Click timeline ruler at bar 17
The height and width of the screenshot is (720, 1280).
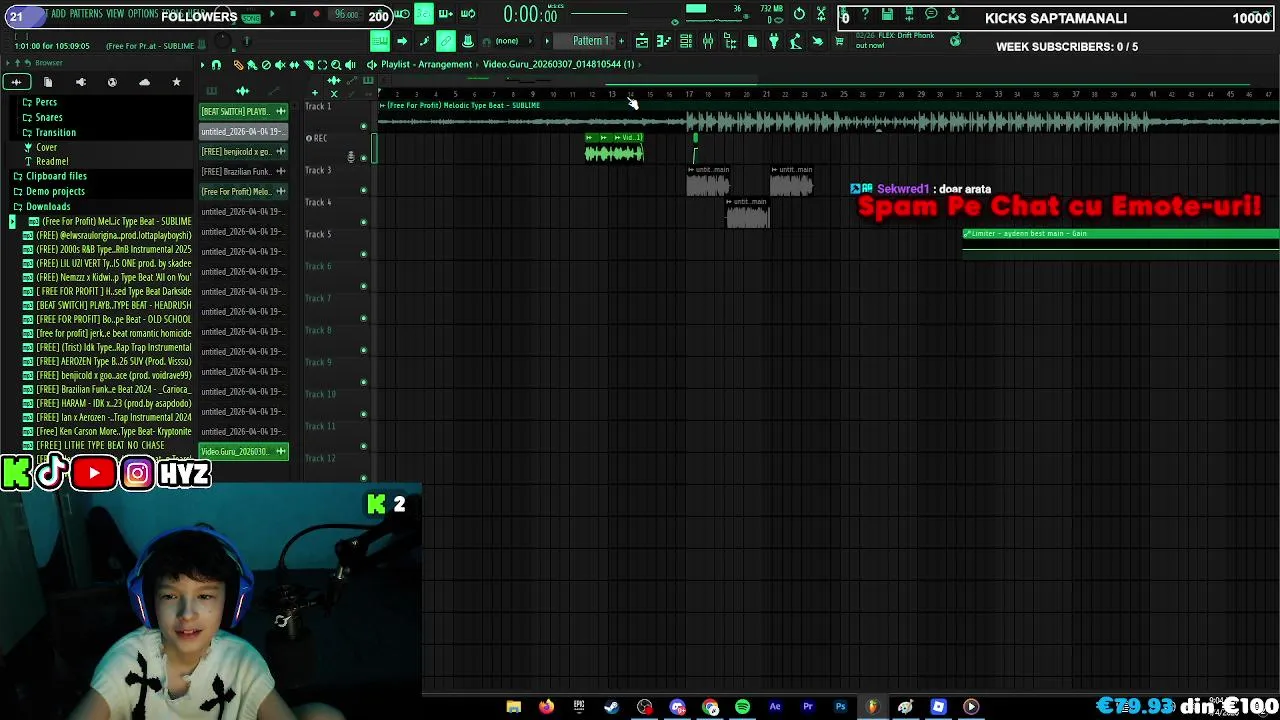click(689, 94)
